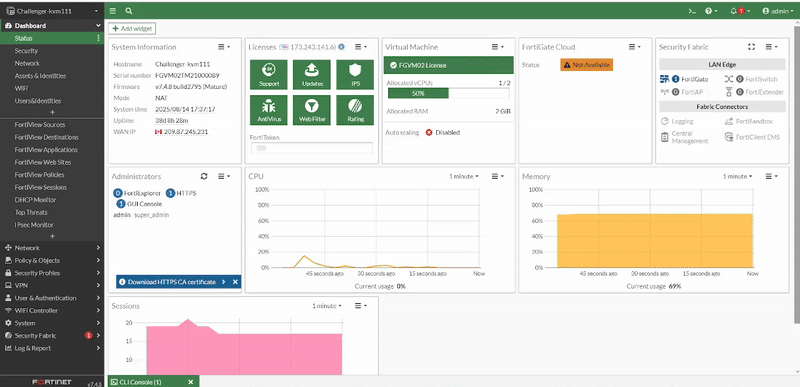800x387 pixels.
Task: Click the Web Filter license tile
Action: point(312,110)
